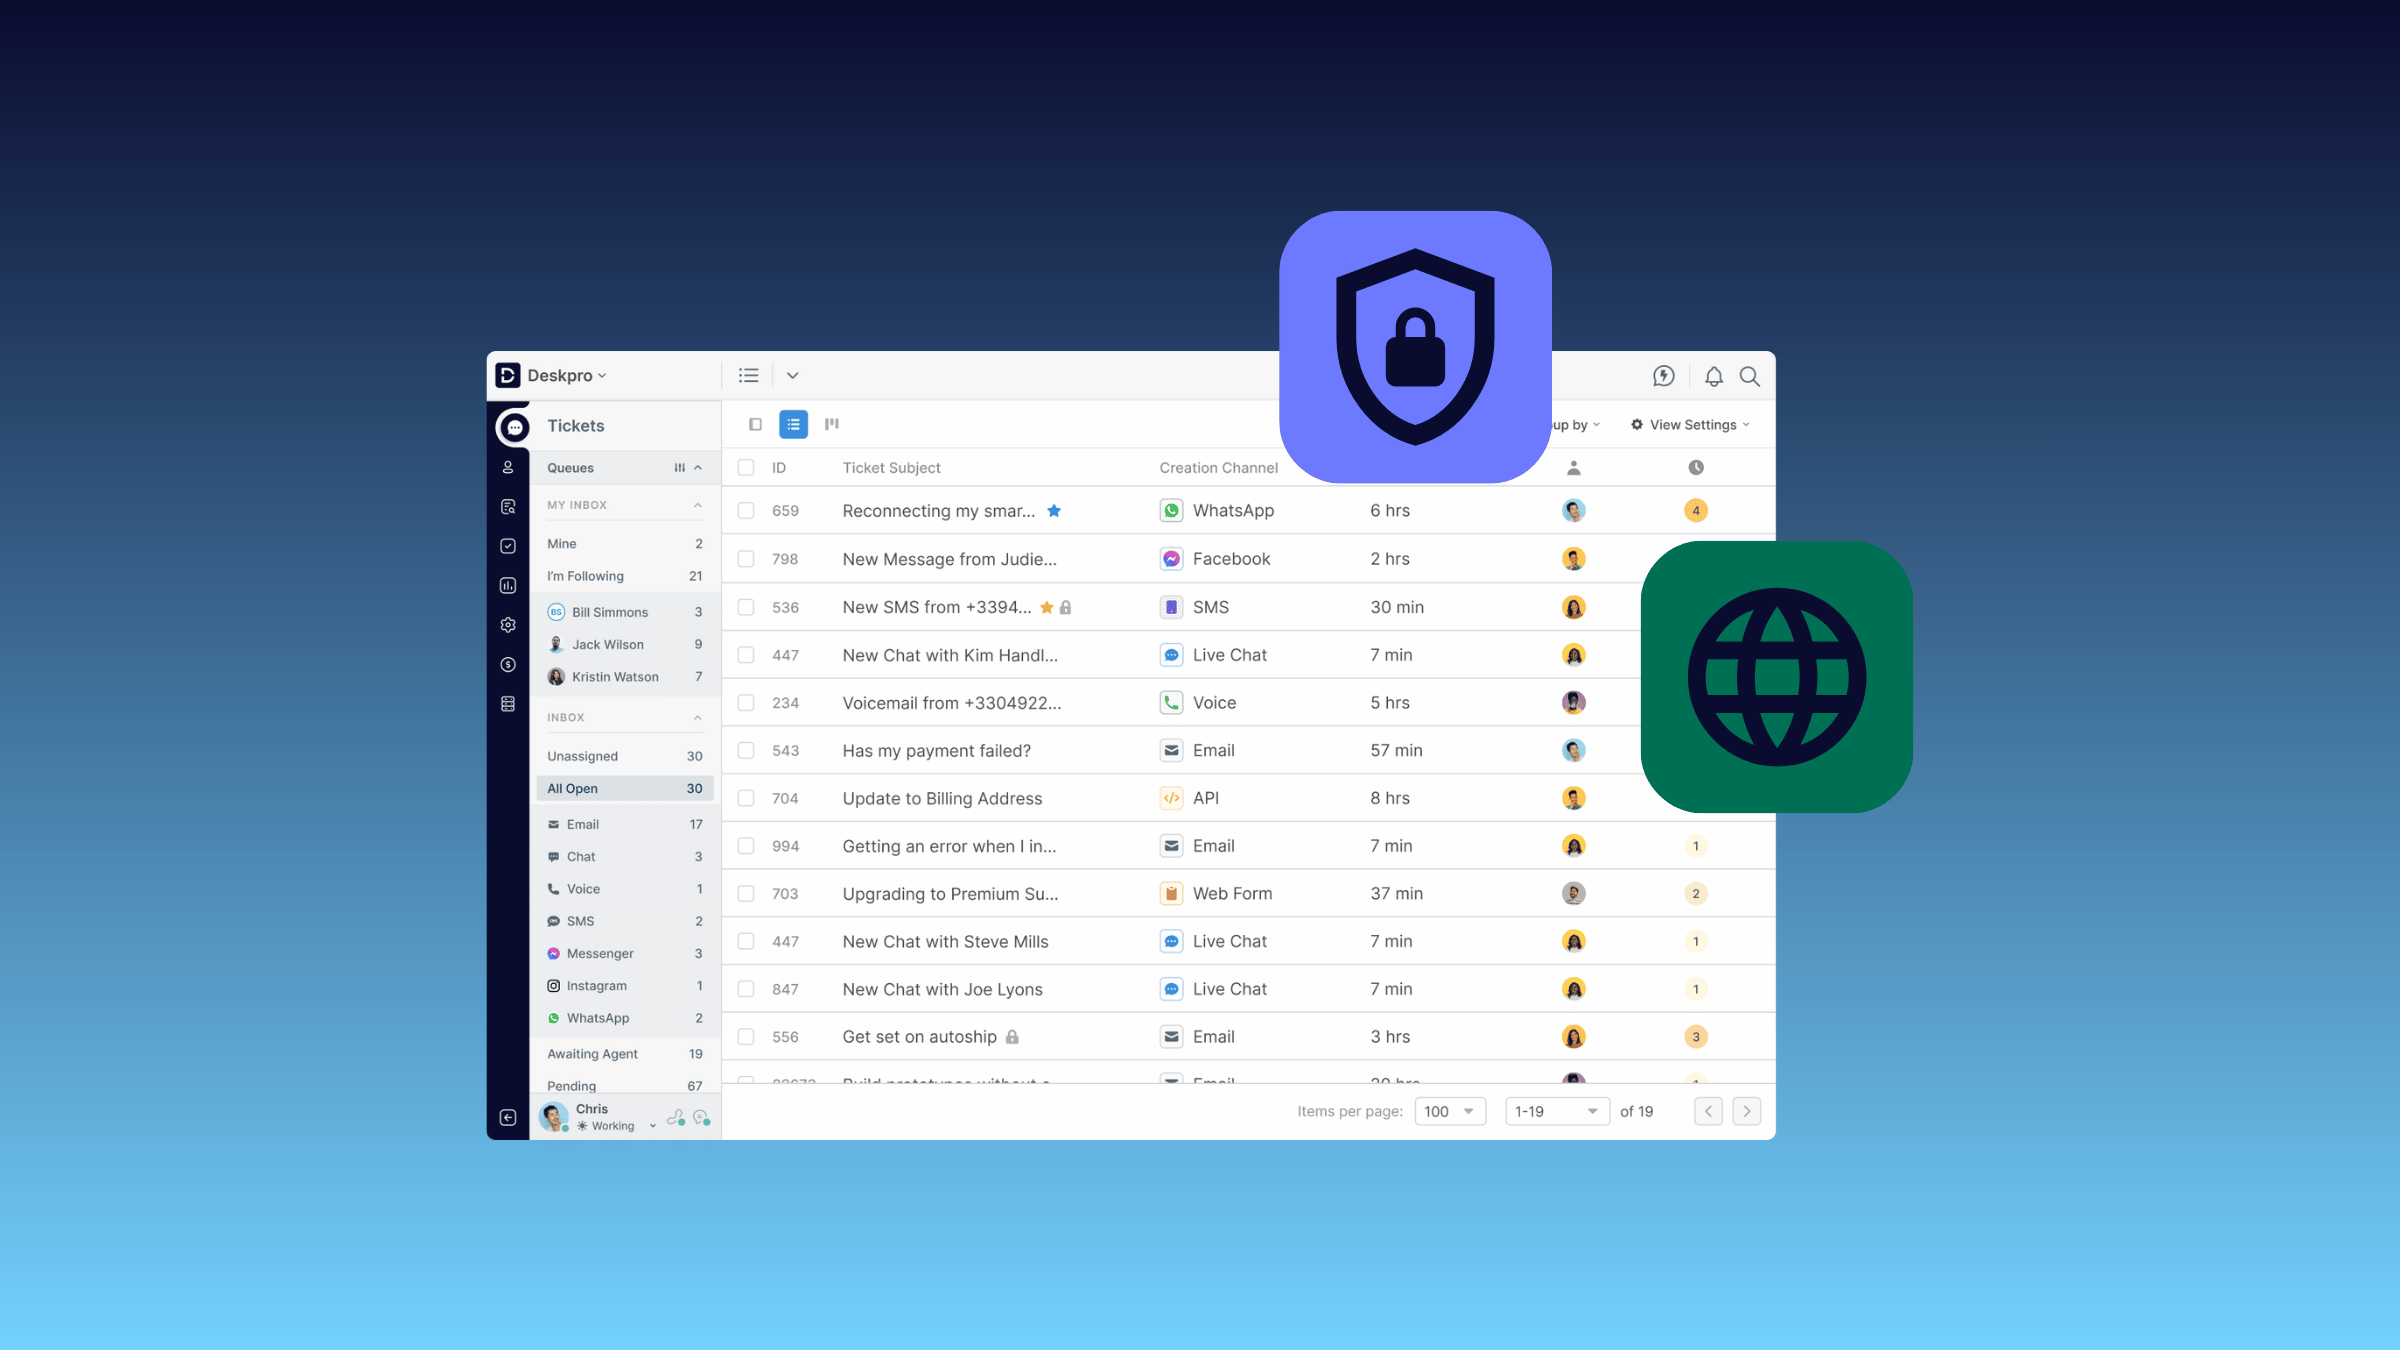Expand the top bar chevron dropdown
2400x1350 pixels.
793,376
